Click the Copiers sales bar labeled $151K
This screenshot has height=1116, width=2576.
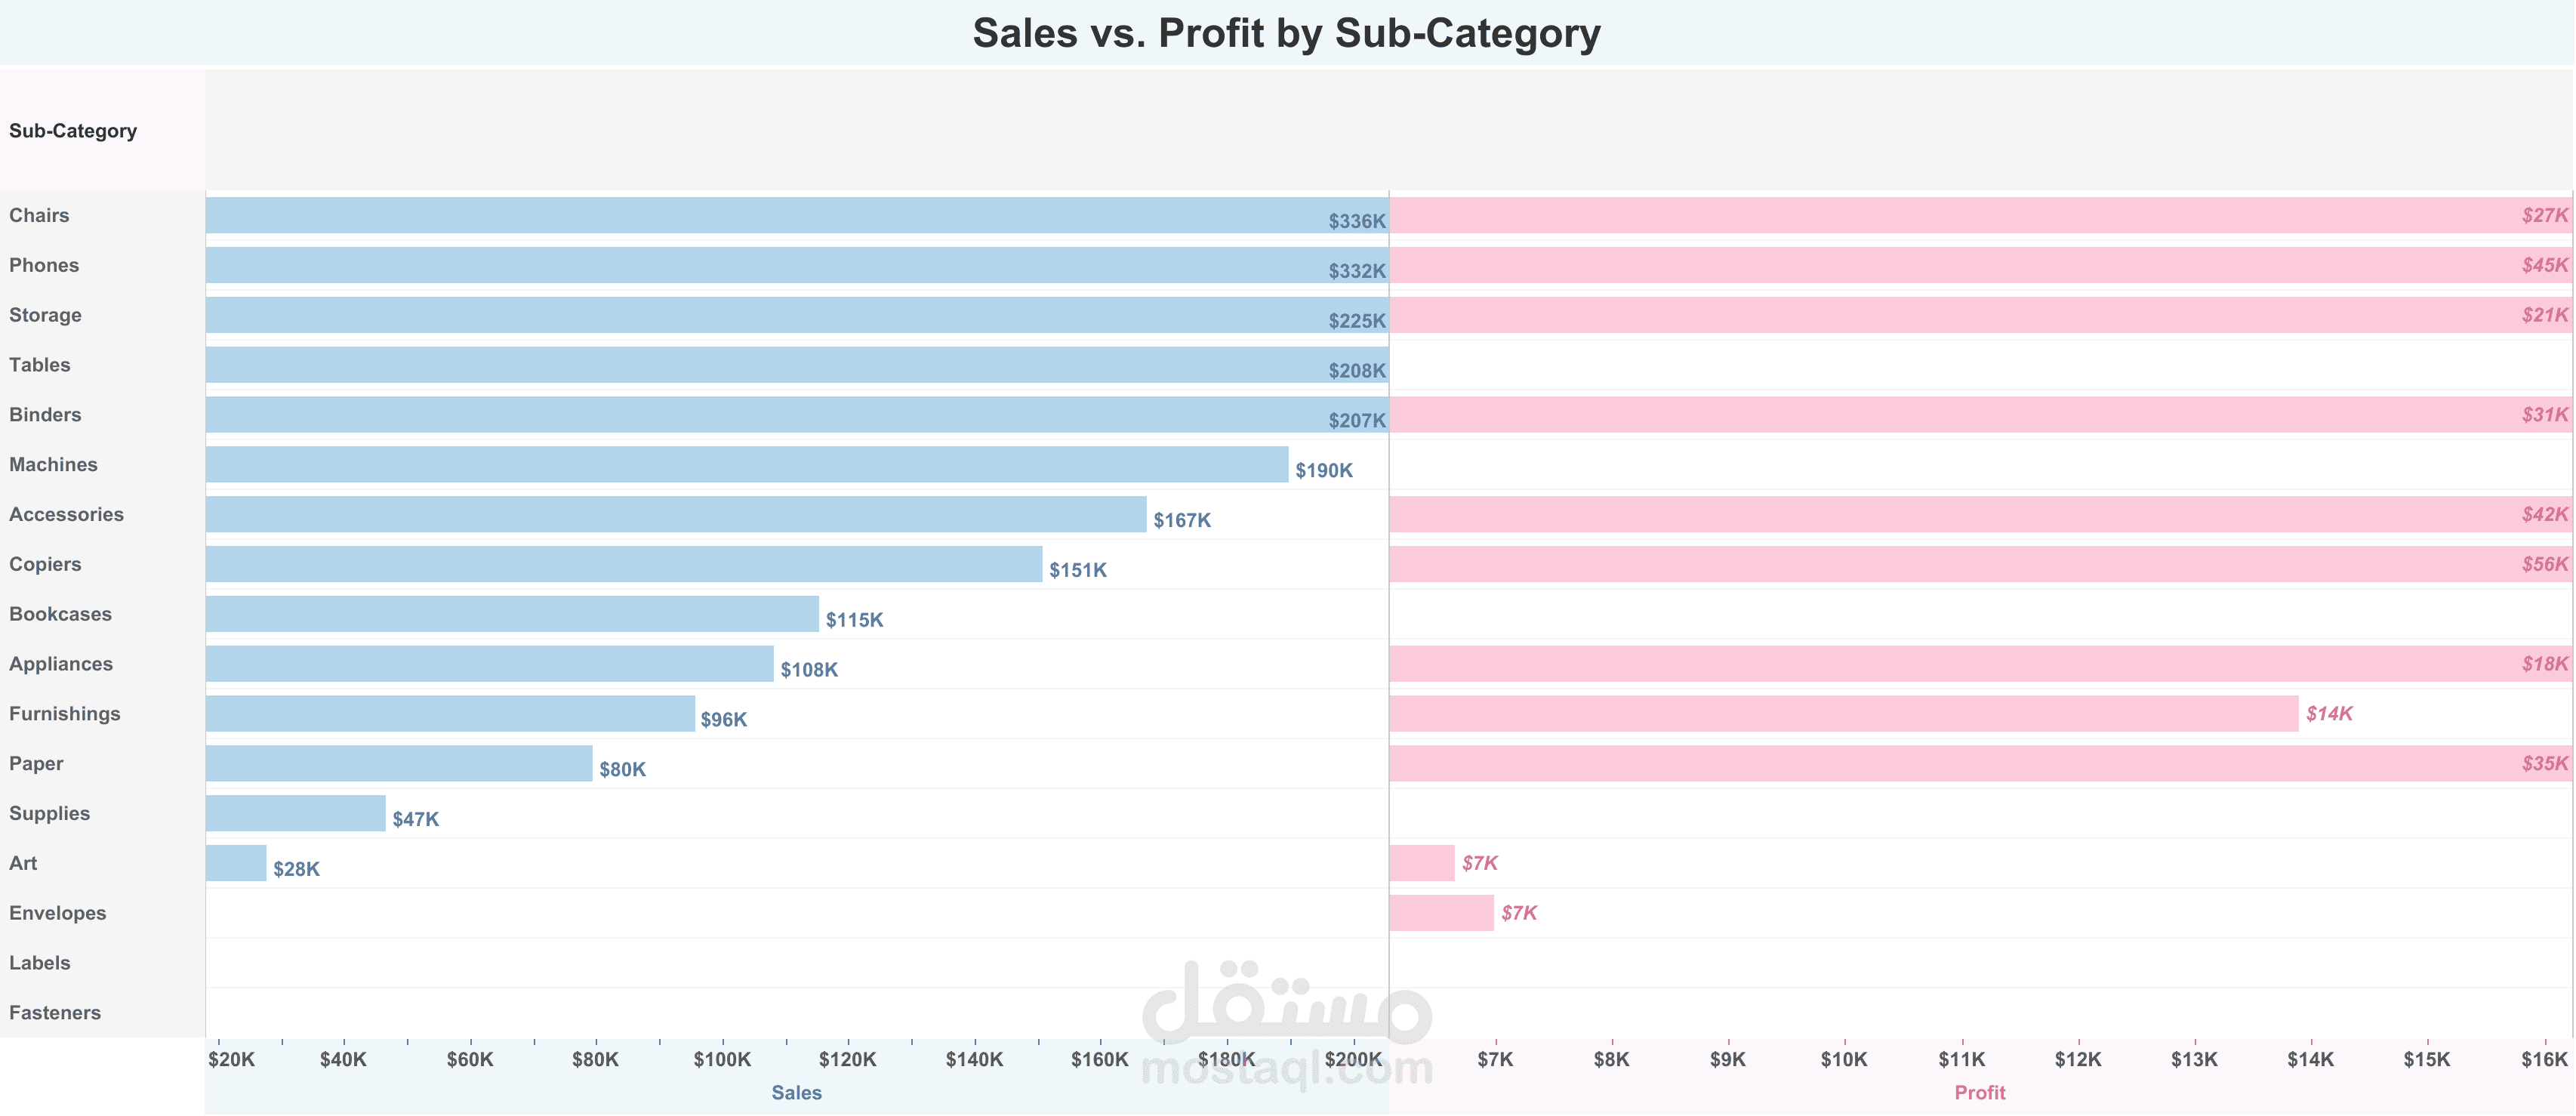(x=624, y=564)
